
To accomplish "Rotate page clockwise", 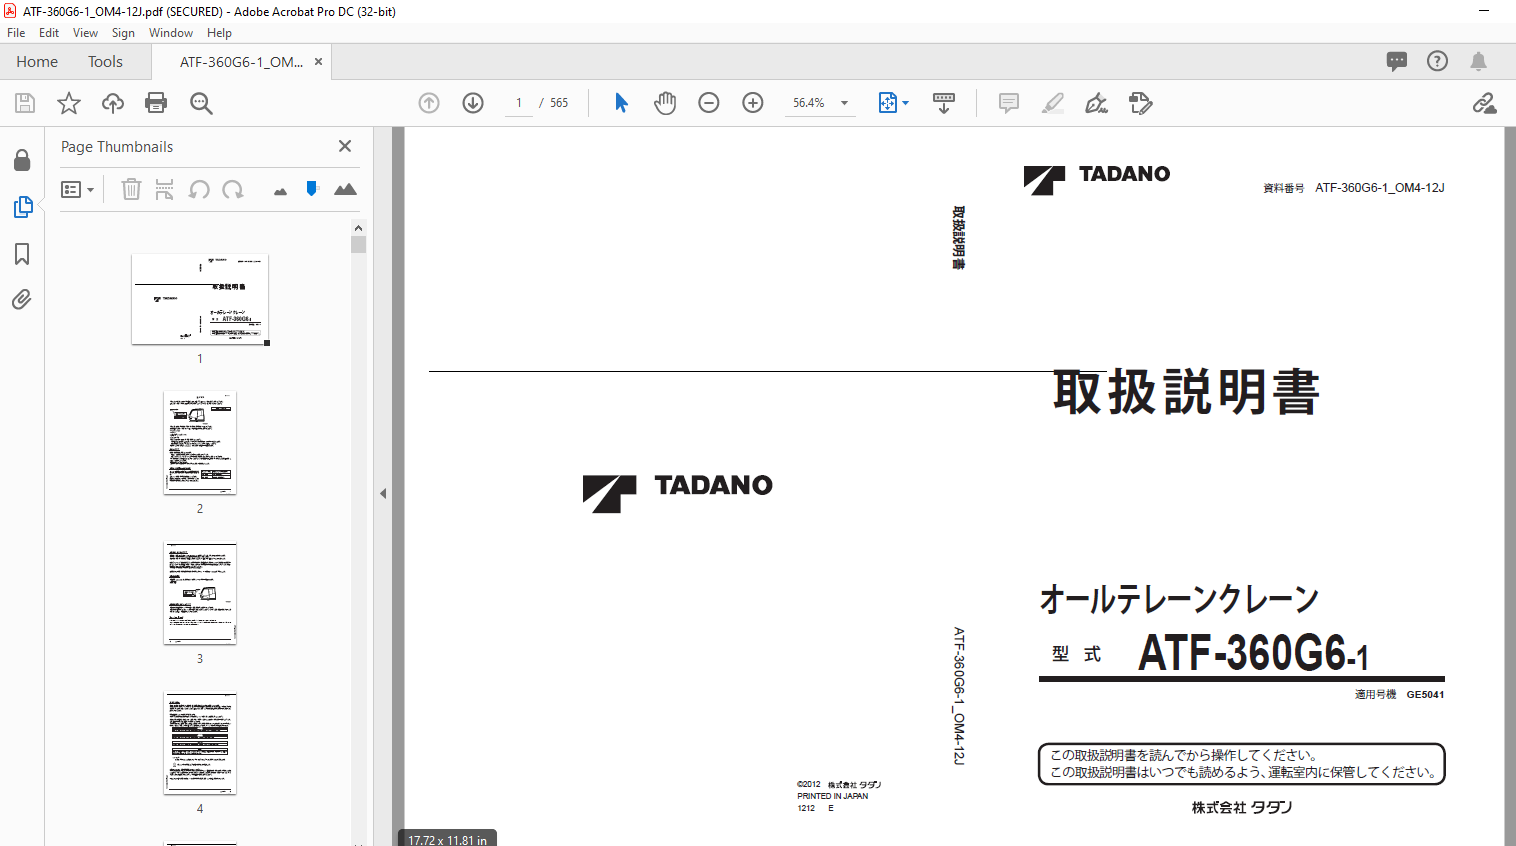I will click(x=233, y=189).
